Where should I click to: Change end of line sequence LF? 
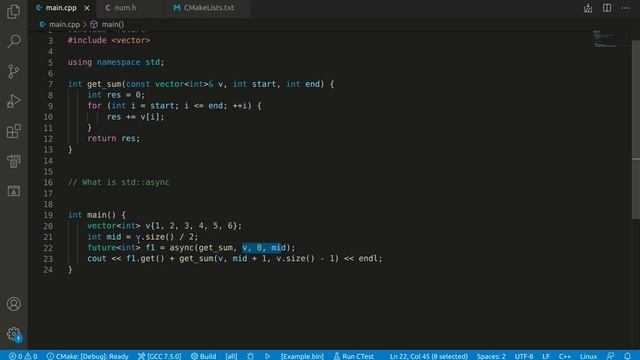click(x=546, y=356)
